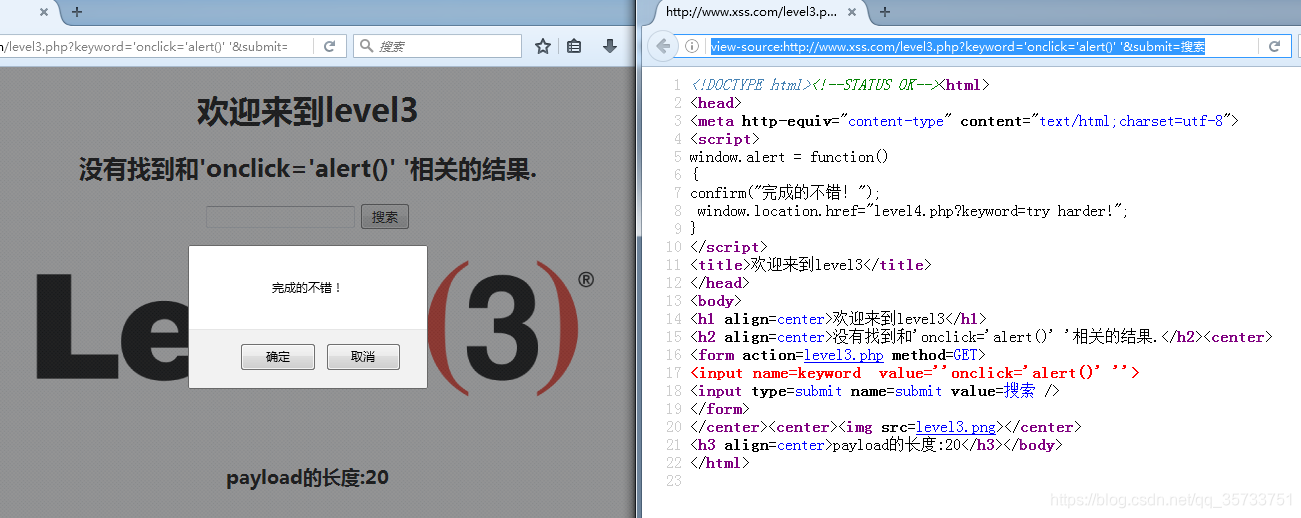Open the level3.png link in the source

(956, 427)
